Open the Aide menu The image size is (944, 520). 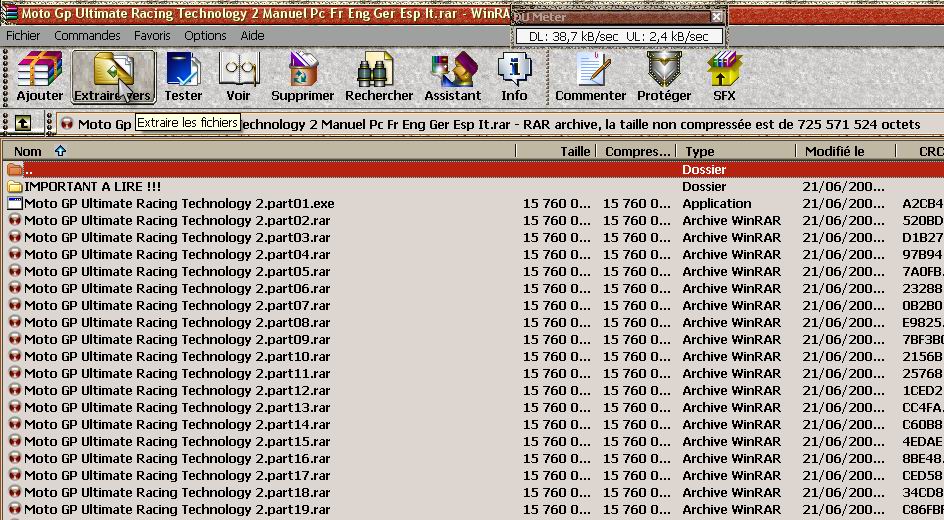(x=252, y=36)
